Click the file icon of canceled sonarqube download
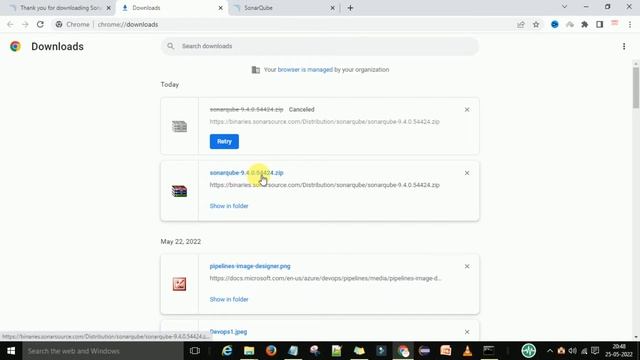 (179, 127)
